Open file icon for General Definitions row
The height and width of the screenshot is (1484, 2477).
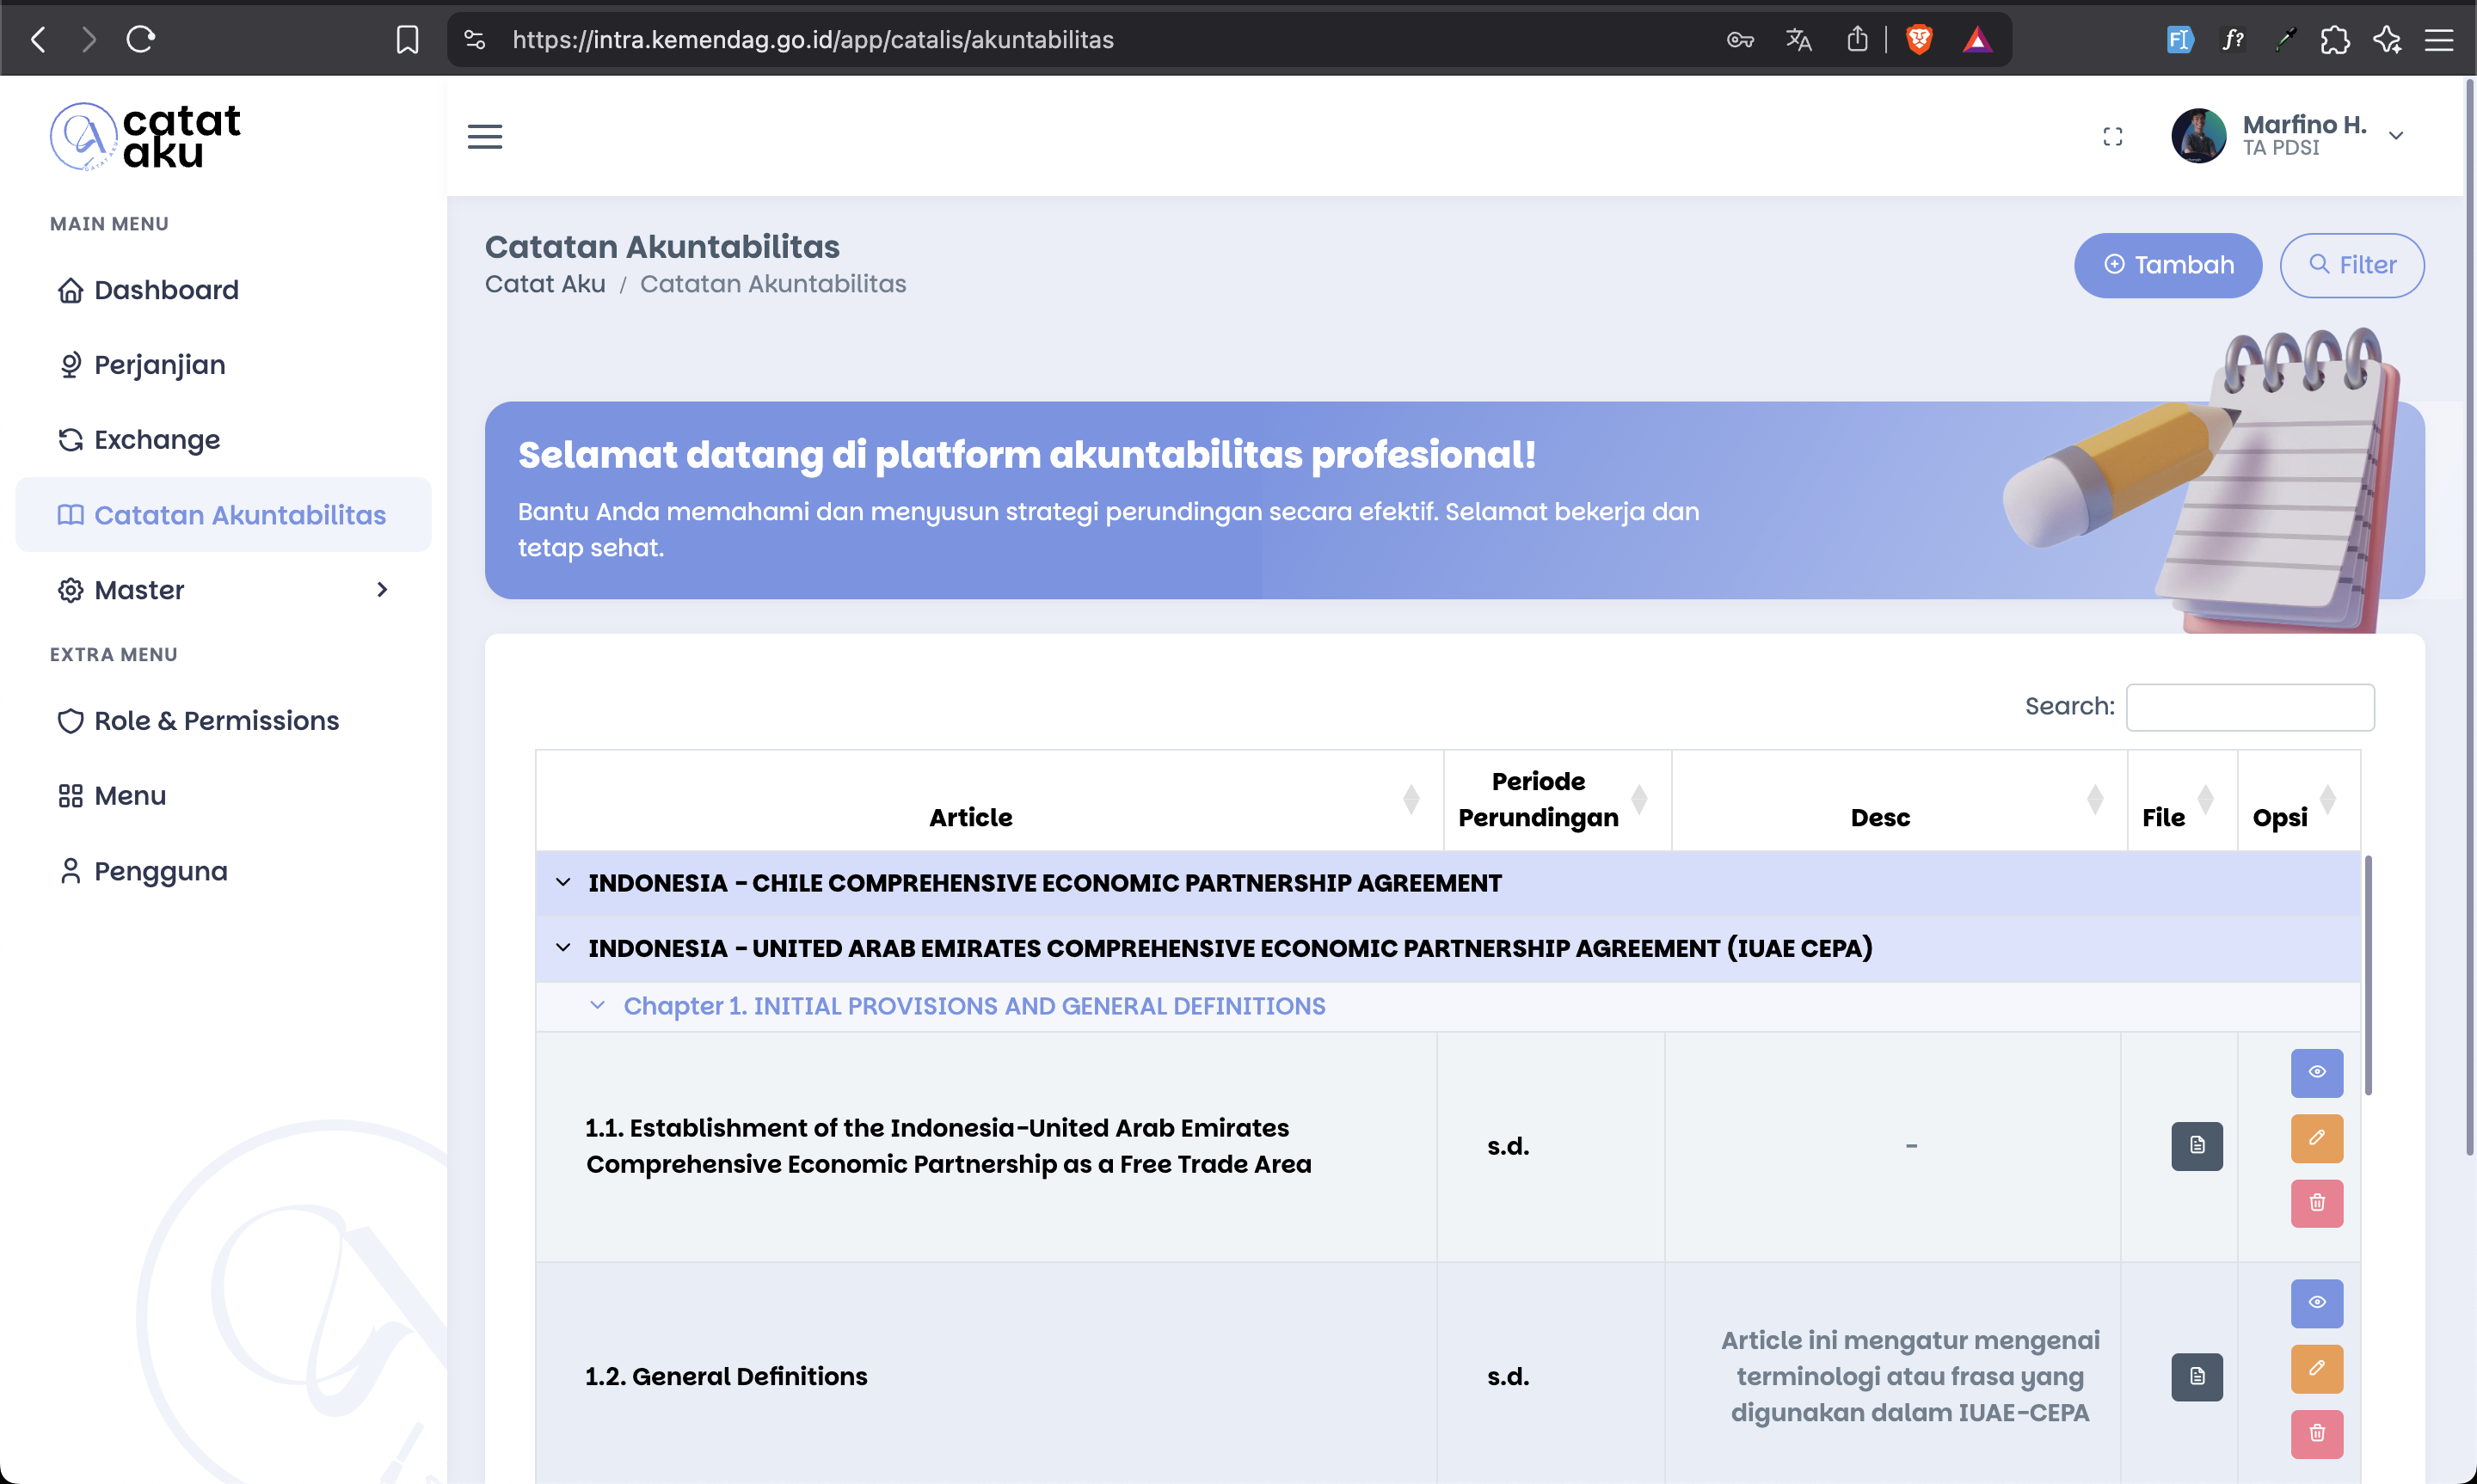(x=2196, y=1377)
